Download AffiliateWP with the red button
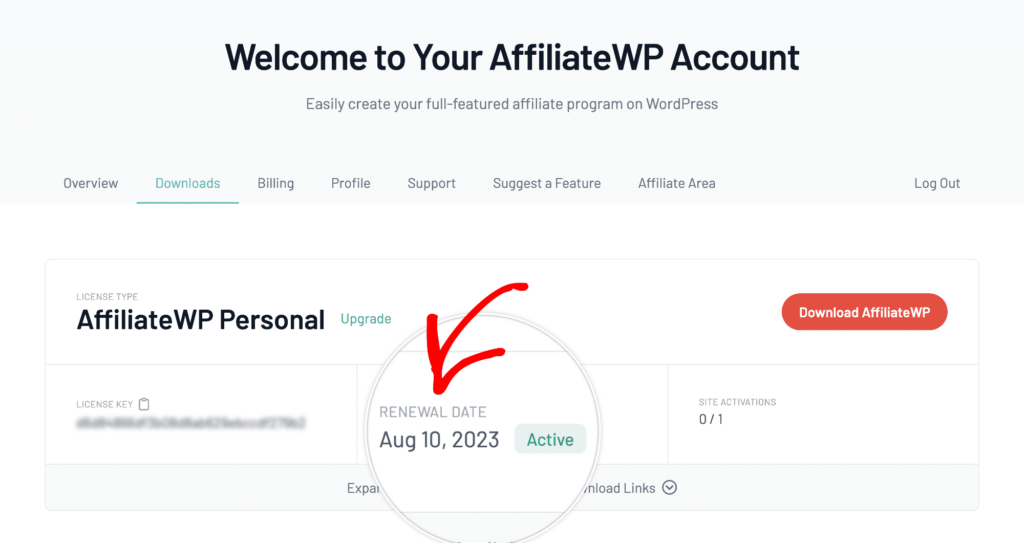The height and width of the screenshot is (543, 1024). 864,312
